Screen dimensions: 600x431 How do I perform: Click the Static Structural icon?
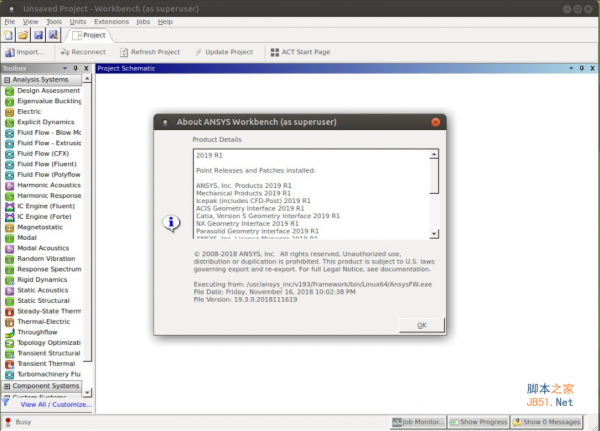pos(10,301)
